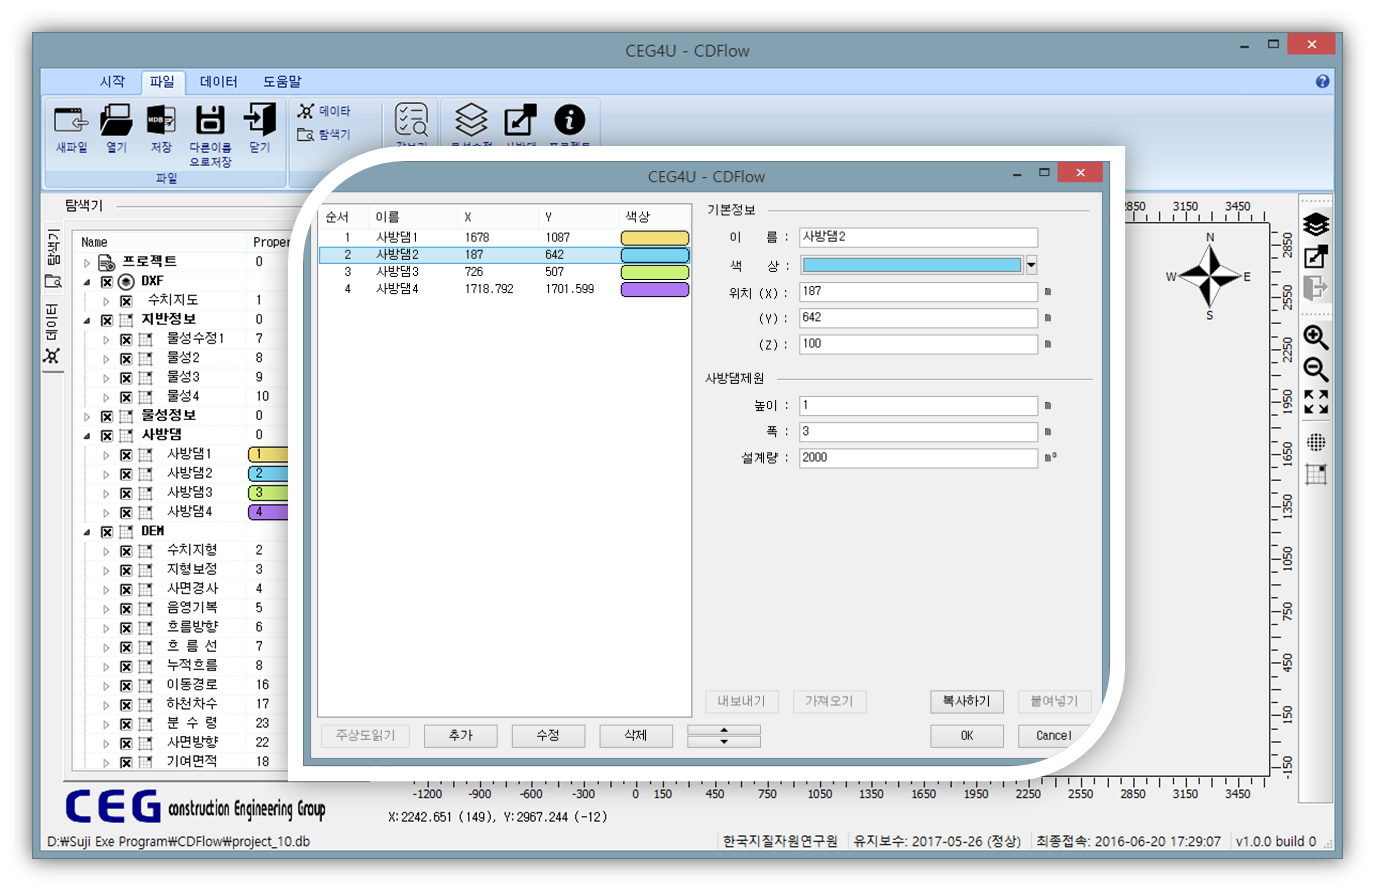Click the 추가 button
Viewport: 1375px width, 891px height.
[x=461, y=735]
